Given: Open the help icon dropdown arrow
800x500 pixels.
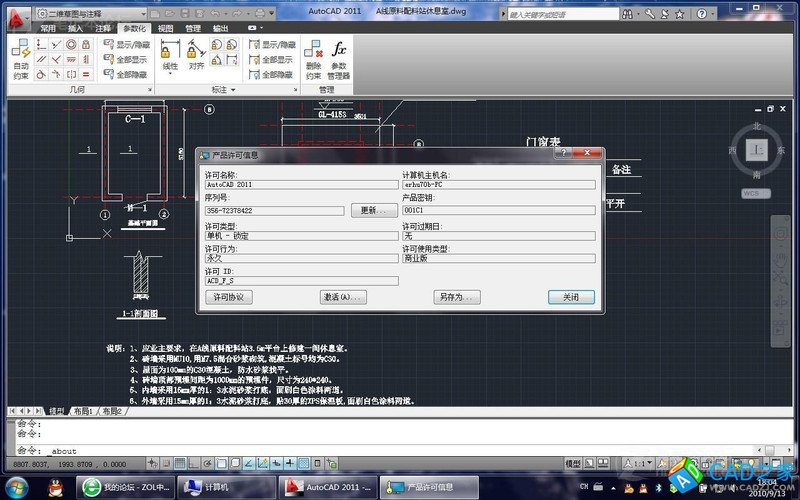Looking at the screenshot, I should click(713, 14).
